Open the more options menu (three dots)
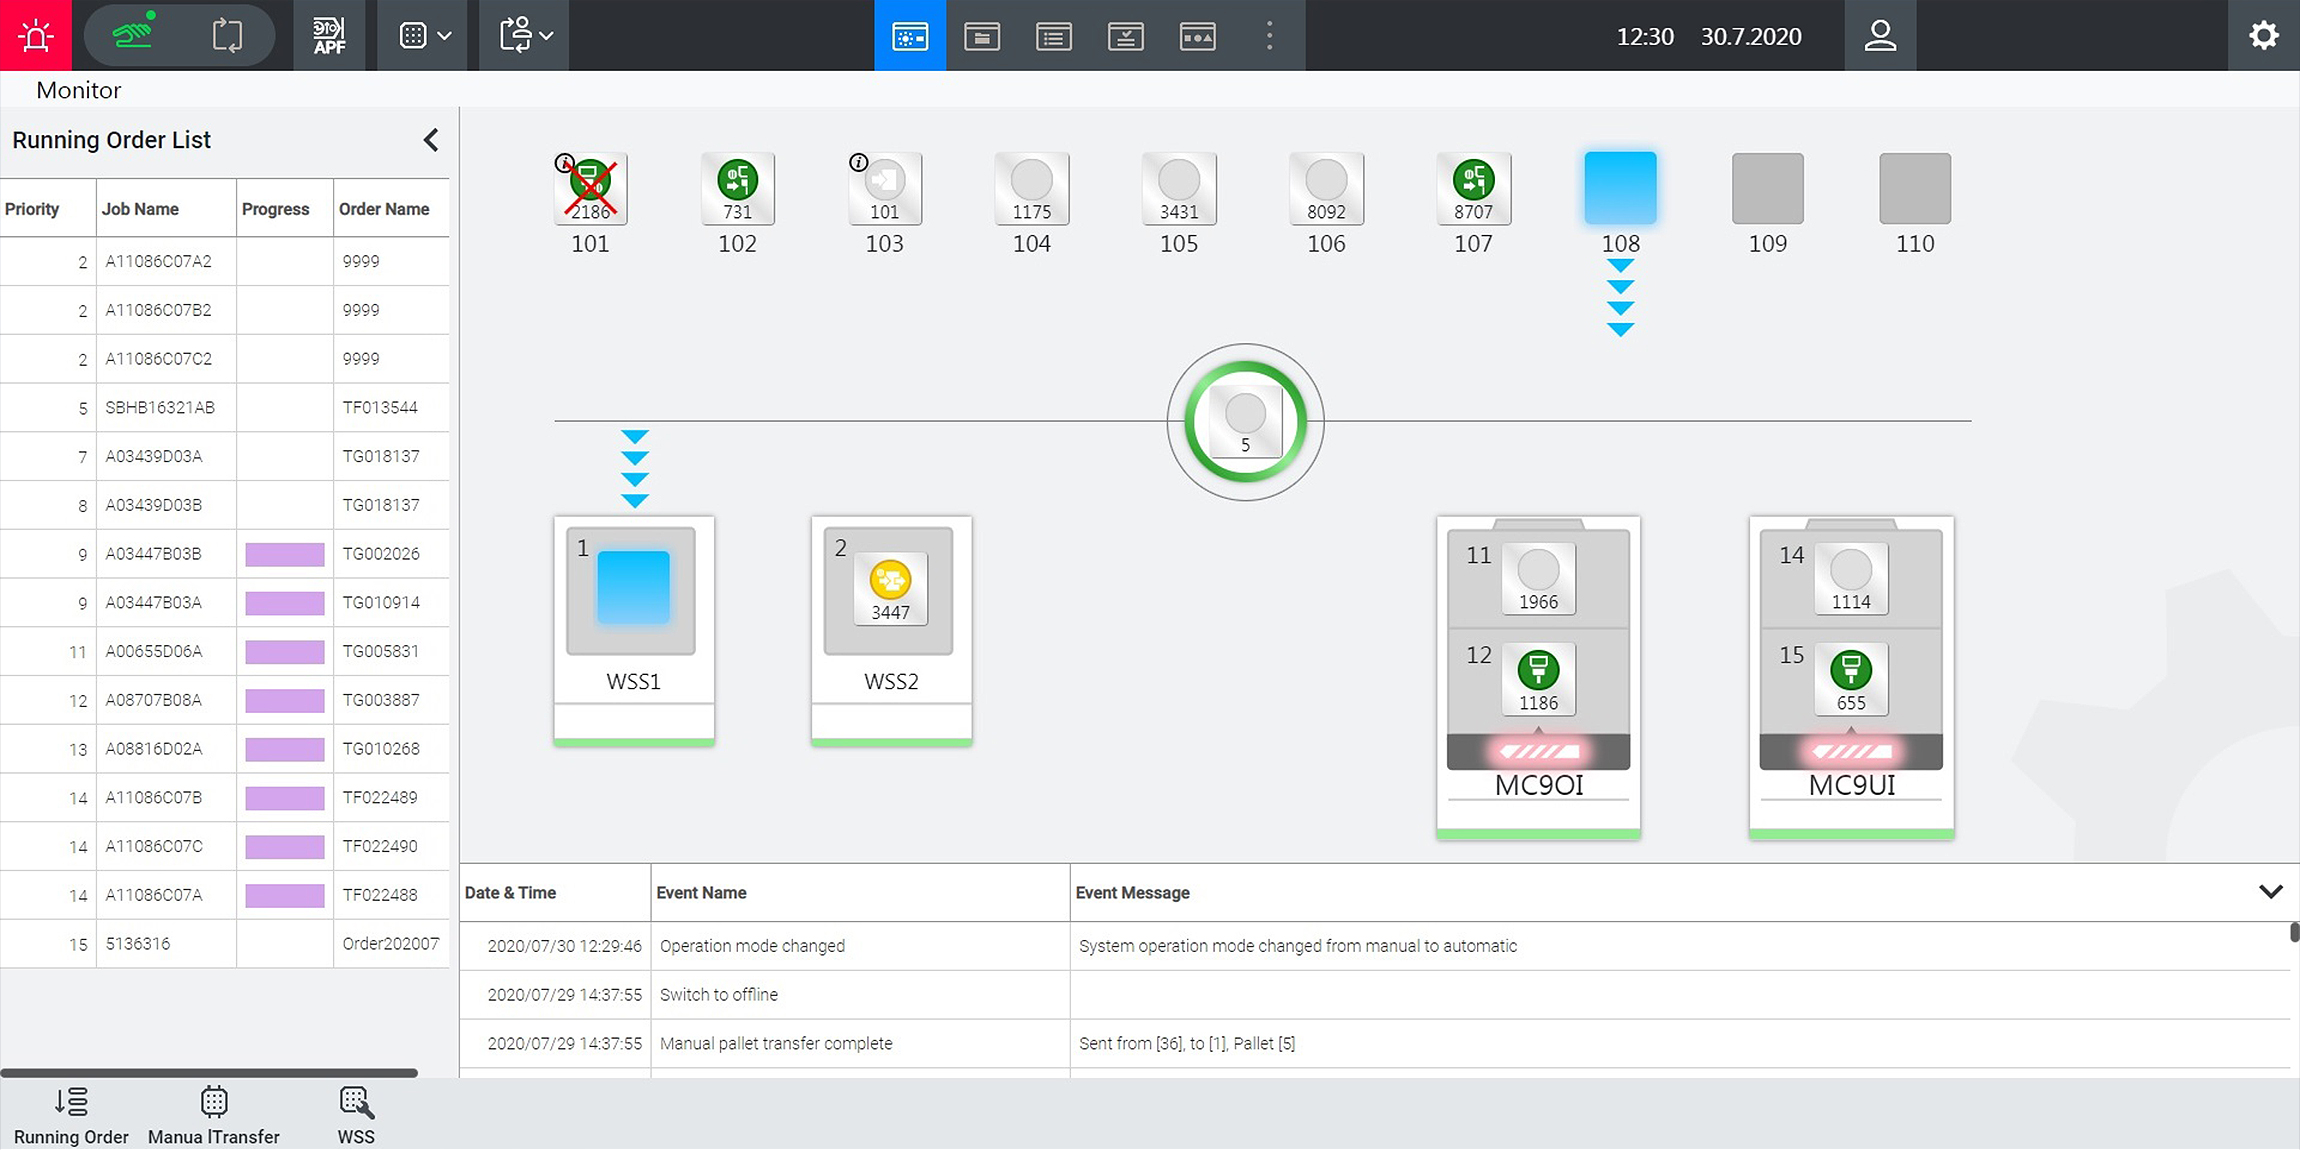 click(1269, 36)
